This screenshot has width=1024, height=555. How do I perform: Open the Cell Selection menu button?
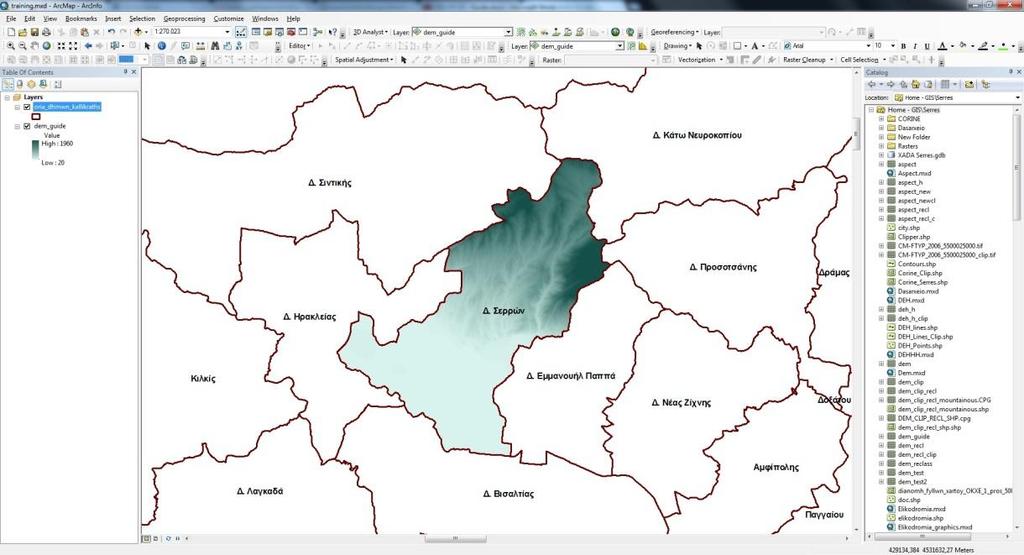point(862,60)
